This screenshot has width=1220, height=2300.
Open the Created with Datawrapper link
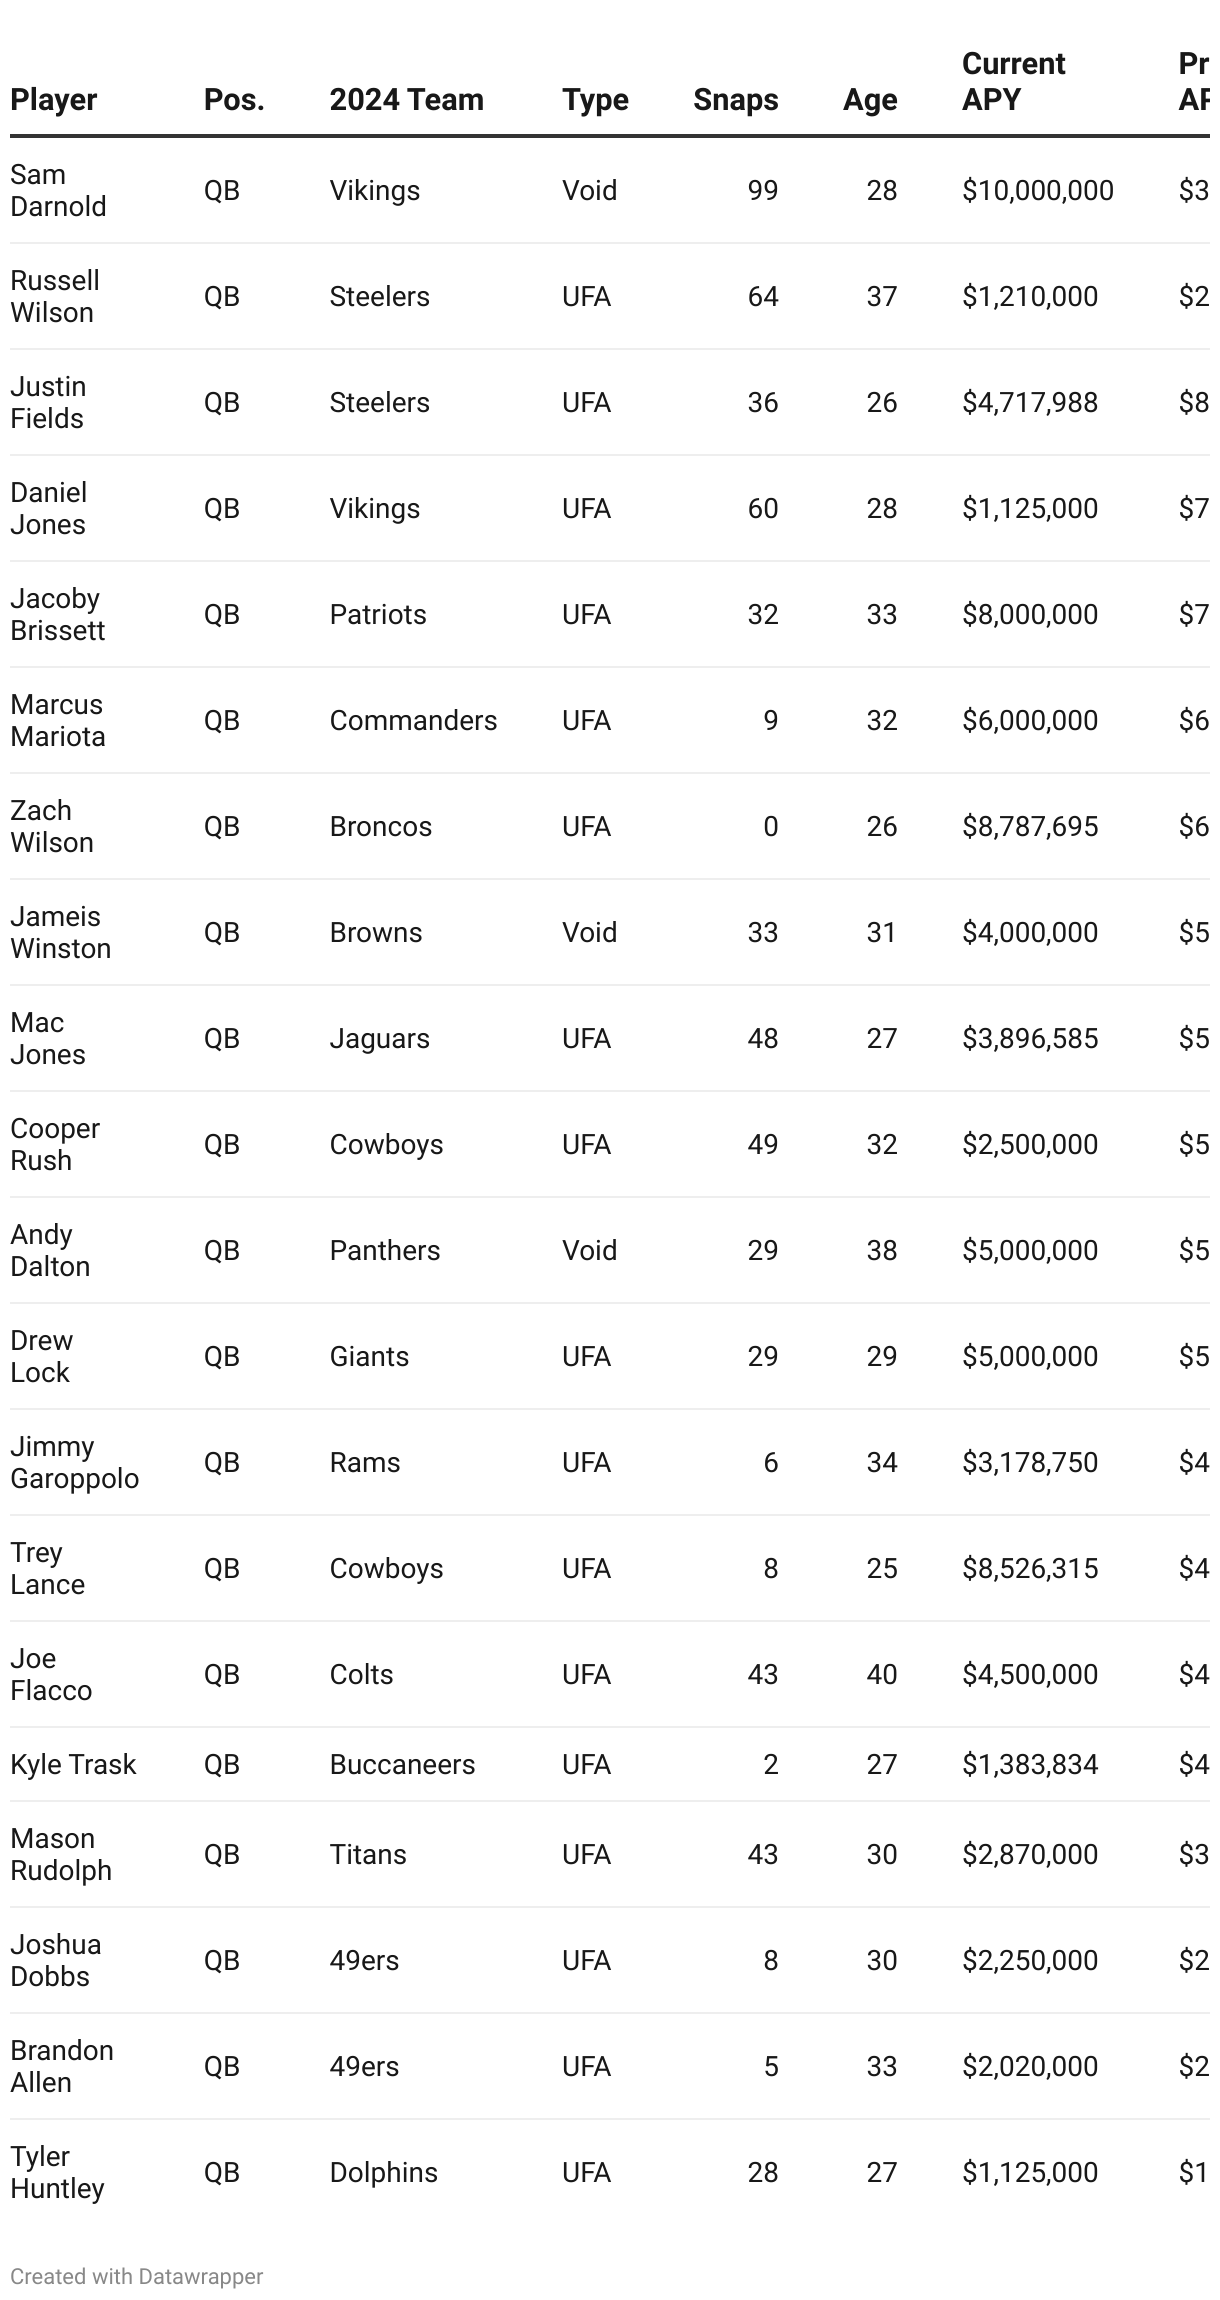(x=137, y=2276)
